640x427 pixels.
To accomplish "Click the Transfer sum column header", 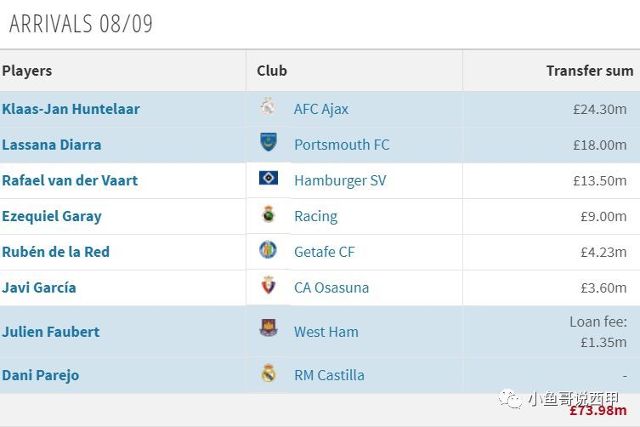I will point(590,71).
